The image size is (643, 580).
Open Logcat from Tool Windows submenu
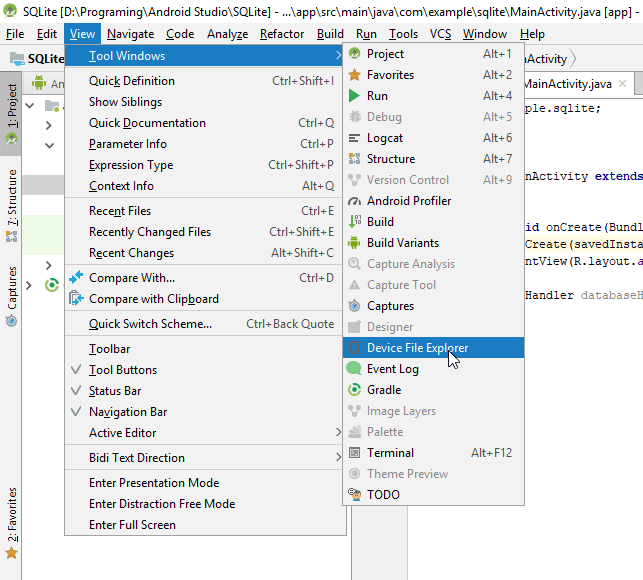(x=433, y=138)
